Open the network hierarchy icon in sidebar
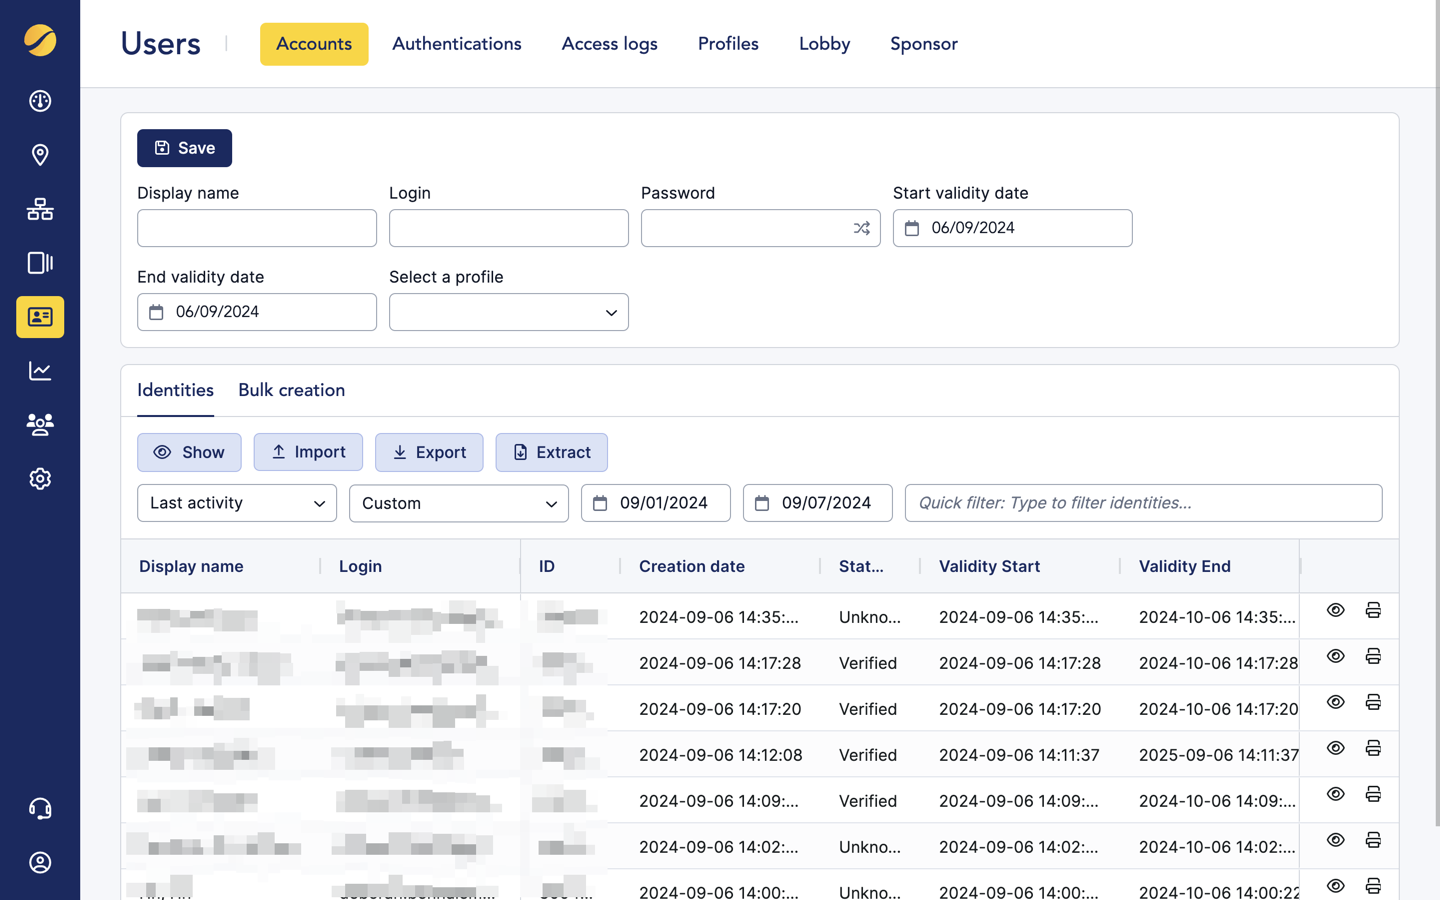This screenshot has height=900, width=1440. [x=40, y=209]
